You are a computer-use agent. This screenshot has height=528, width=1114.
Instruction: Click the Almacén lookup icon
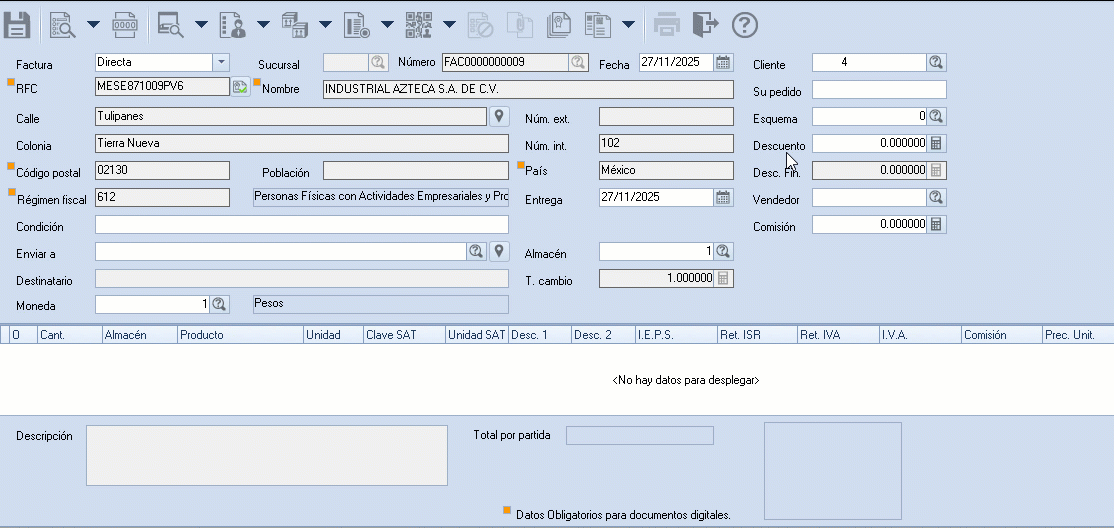coord(723,251)
